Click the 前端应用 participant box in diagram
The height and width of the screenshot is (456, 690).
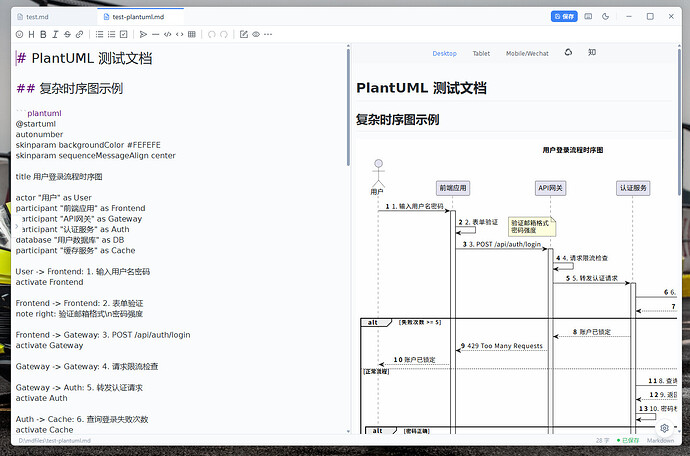pyautogui.click(x=452, y=188)
